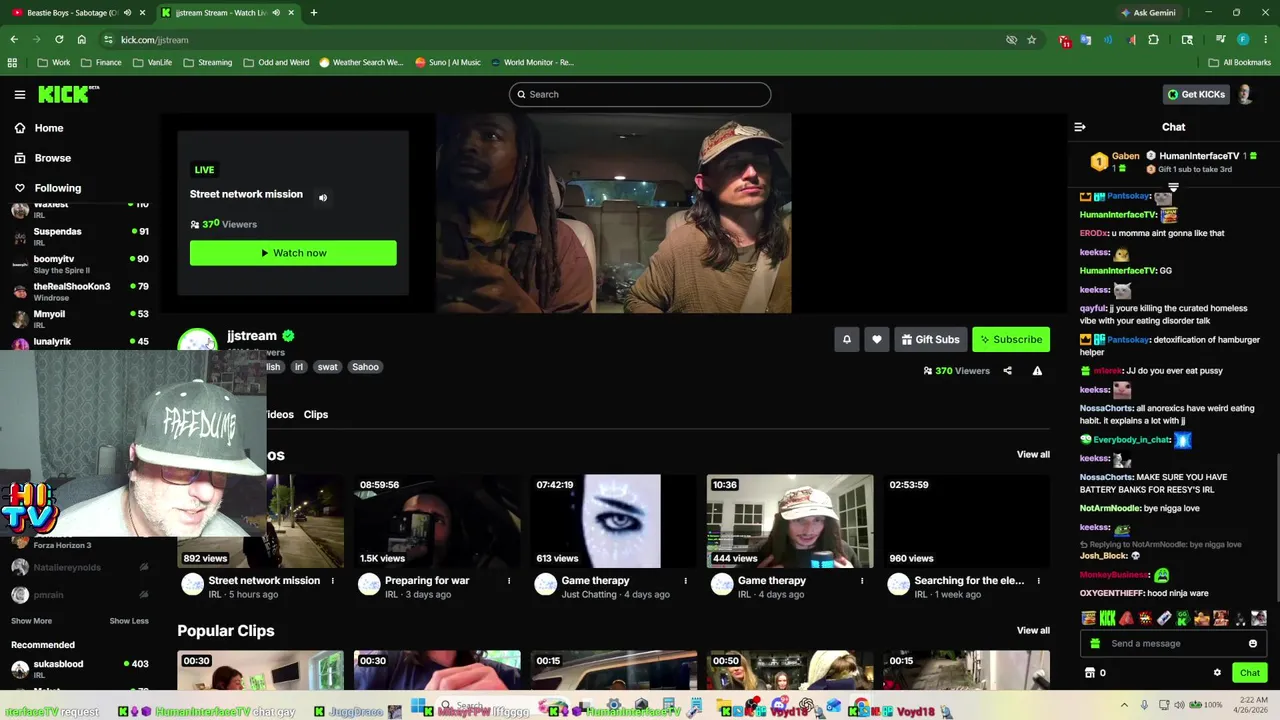Click Ask Gemini button
The image size is (1280, 720).
click(1148, 13)
